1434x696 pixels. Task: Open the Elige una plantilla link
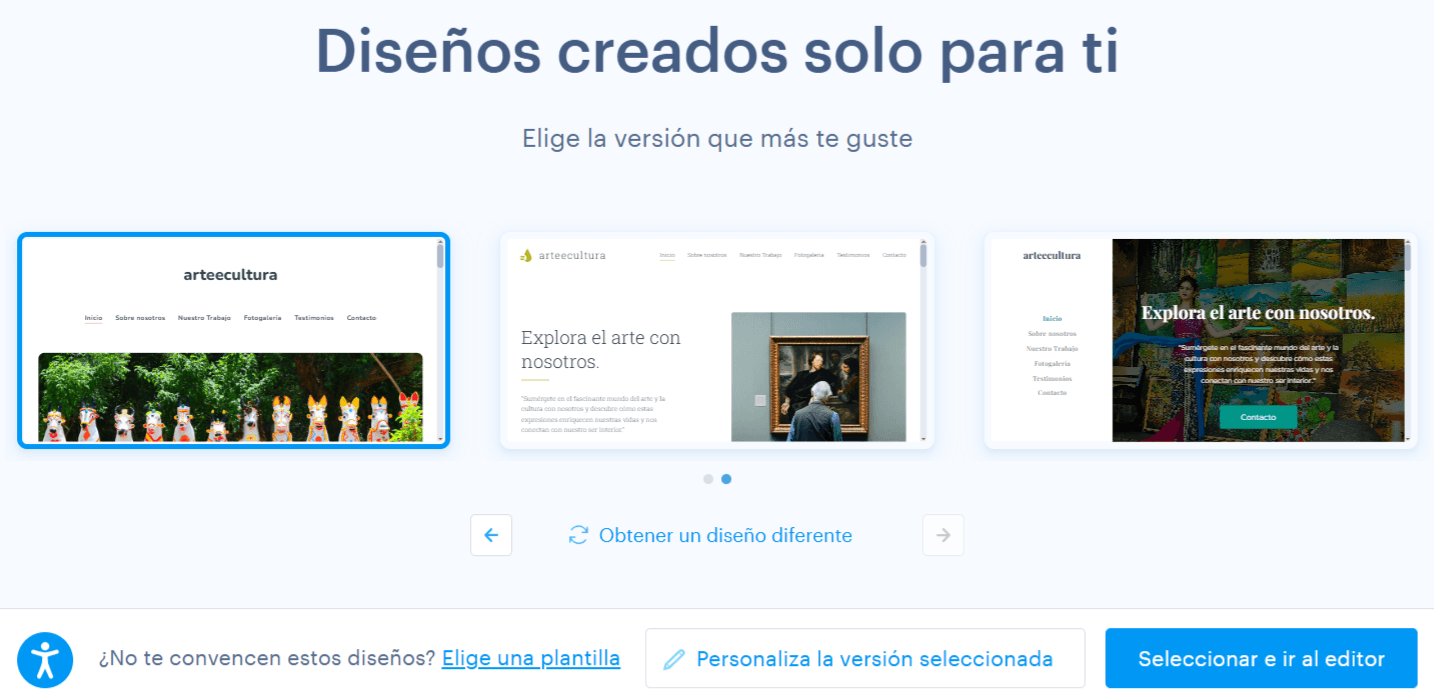click(x=531, y=659)
